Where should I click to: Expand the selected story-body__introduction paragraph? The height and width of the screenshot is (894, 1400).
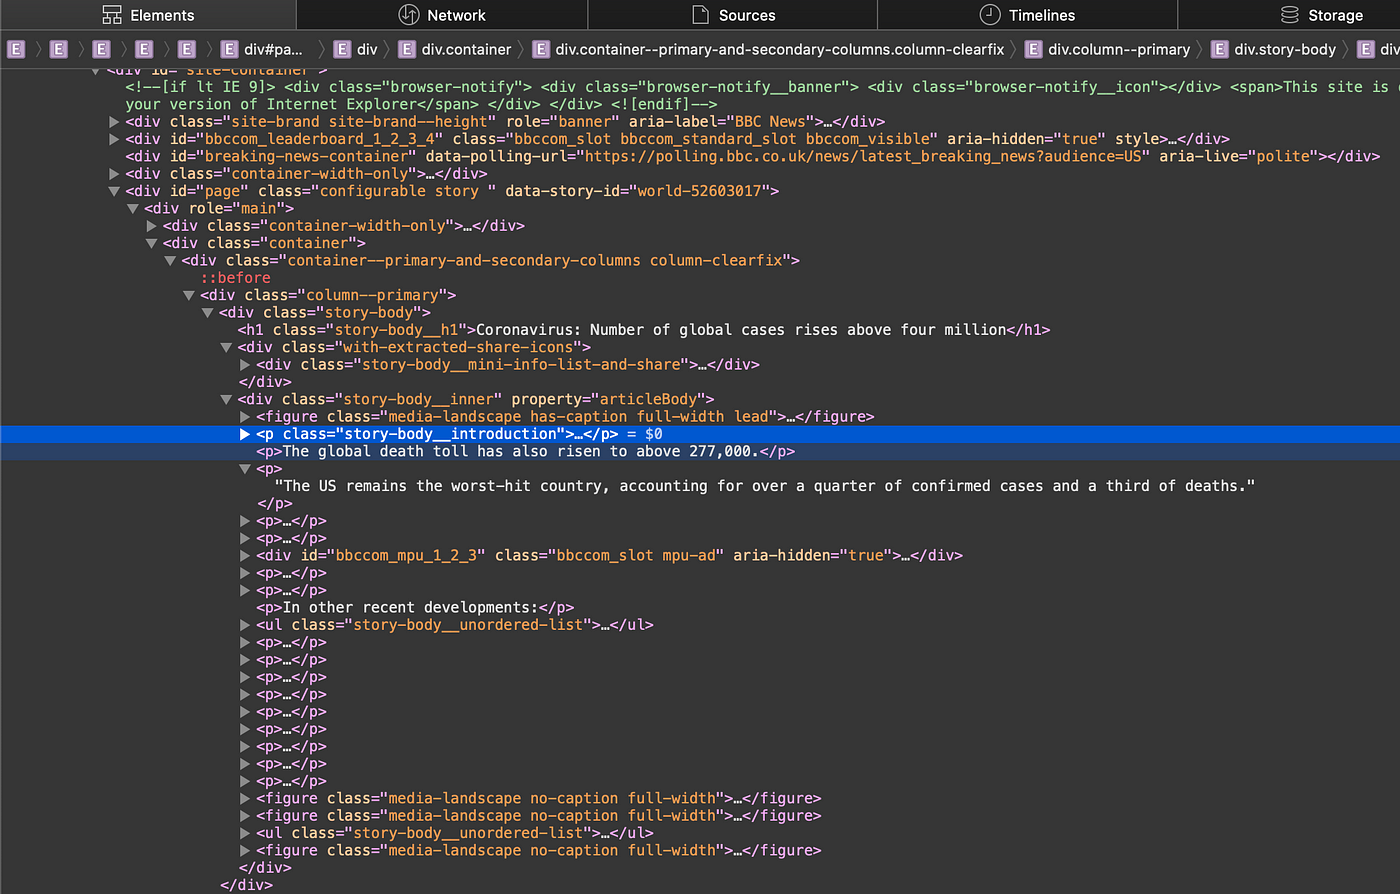(245, 434)
